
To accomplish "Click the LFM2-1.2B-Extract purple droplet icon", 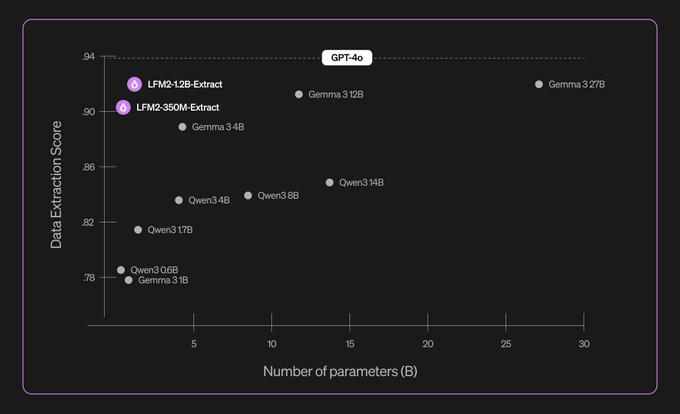I will [x=133, y=84].
